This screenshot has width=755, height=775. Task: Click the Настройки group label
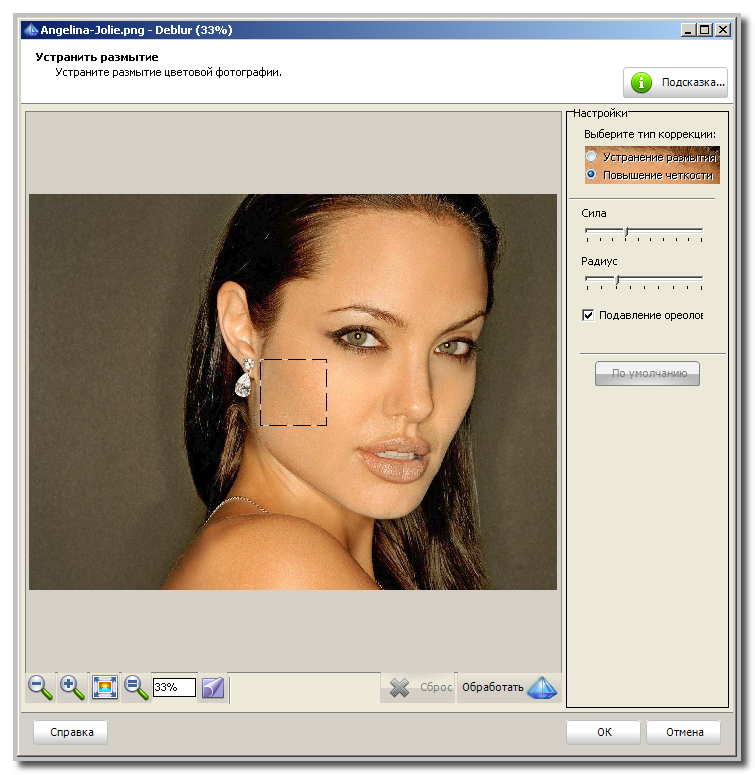pyautogui.click(x=600, y=113)
